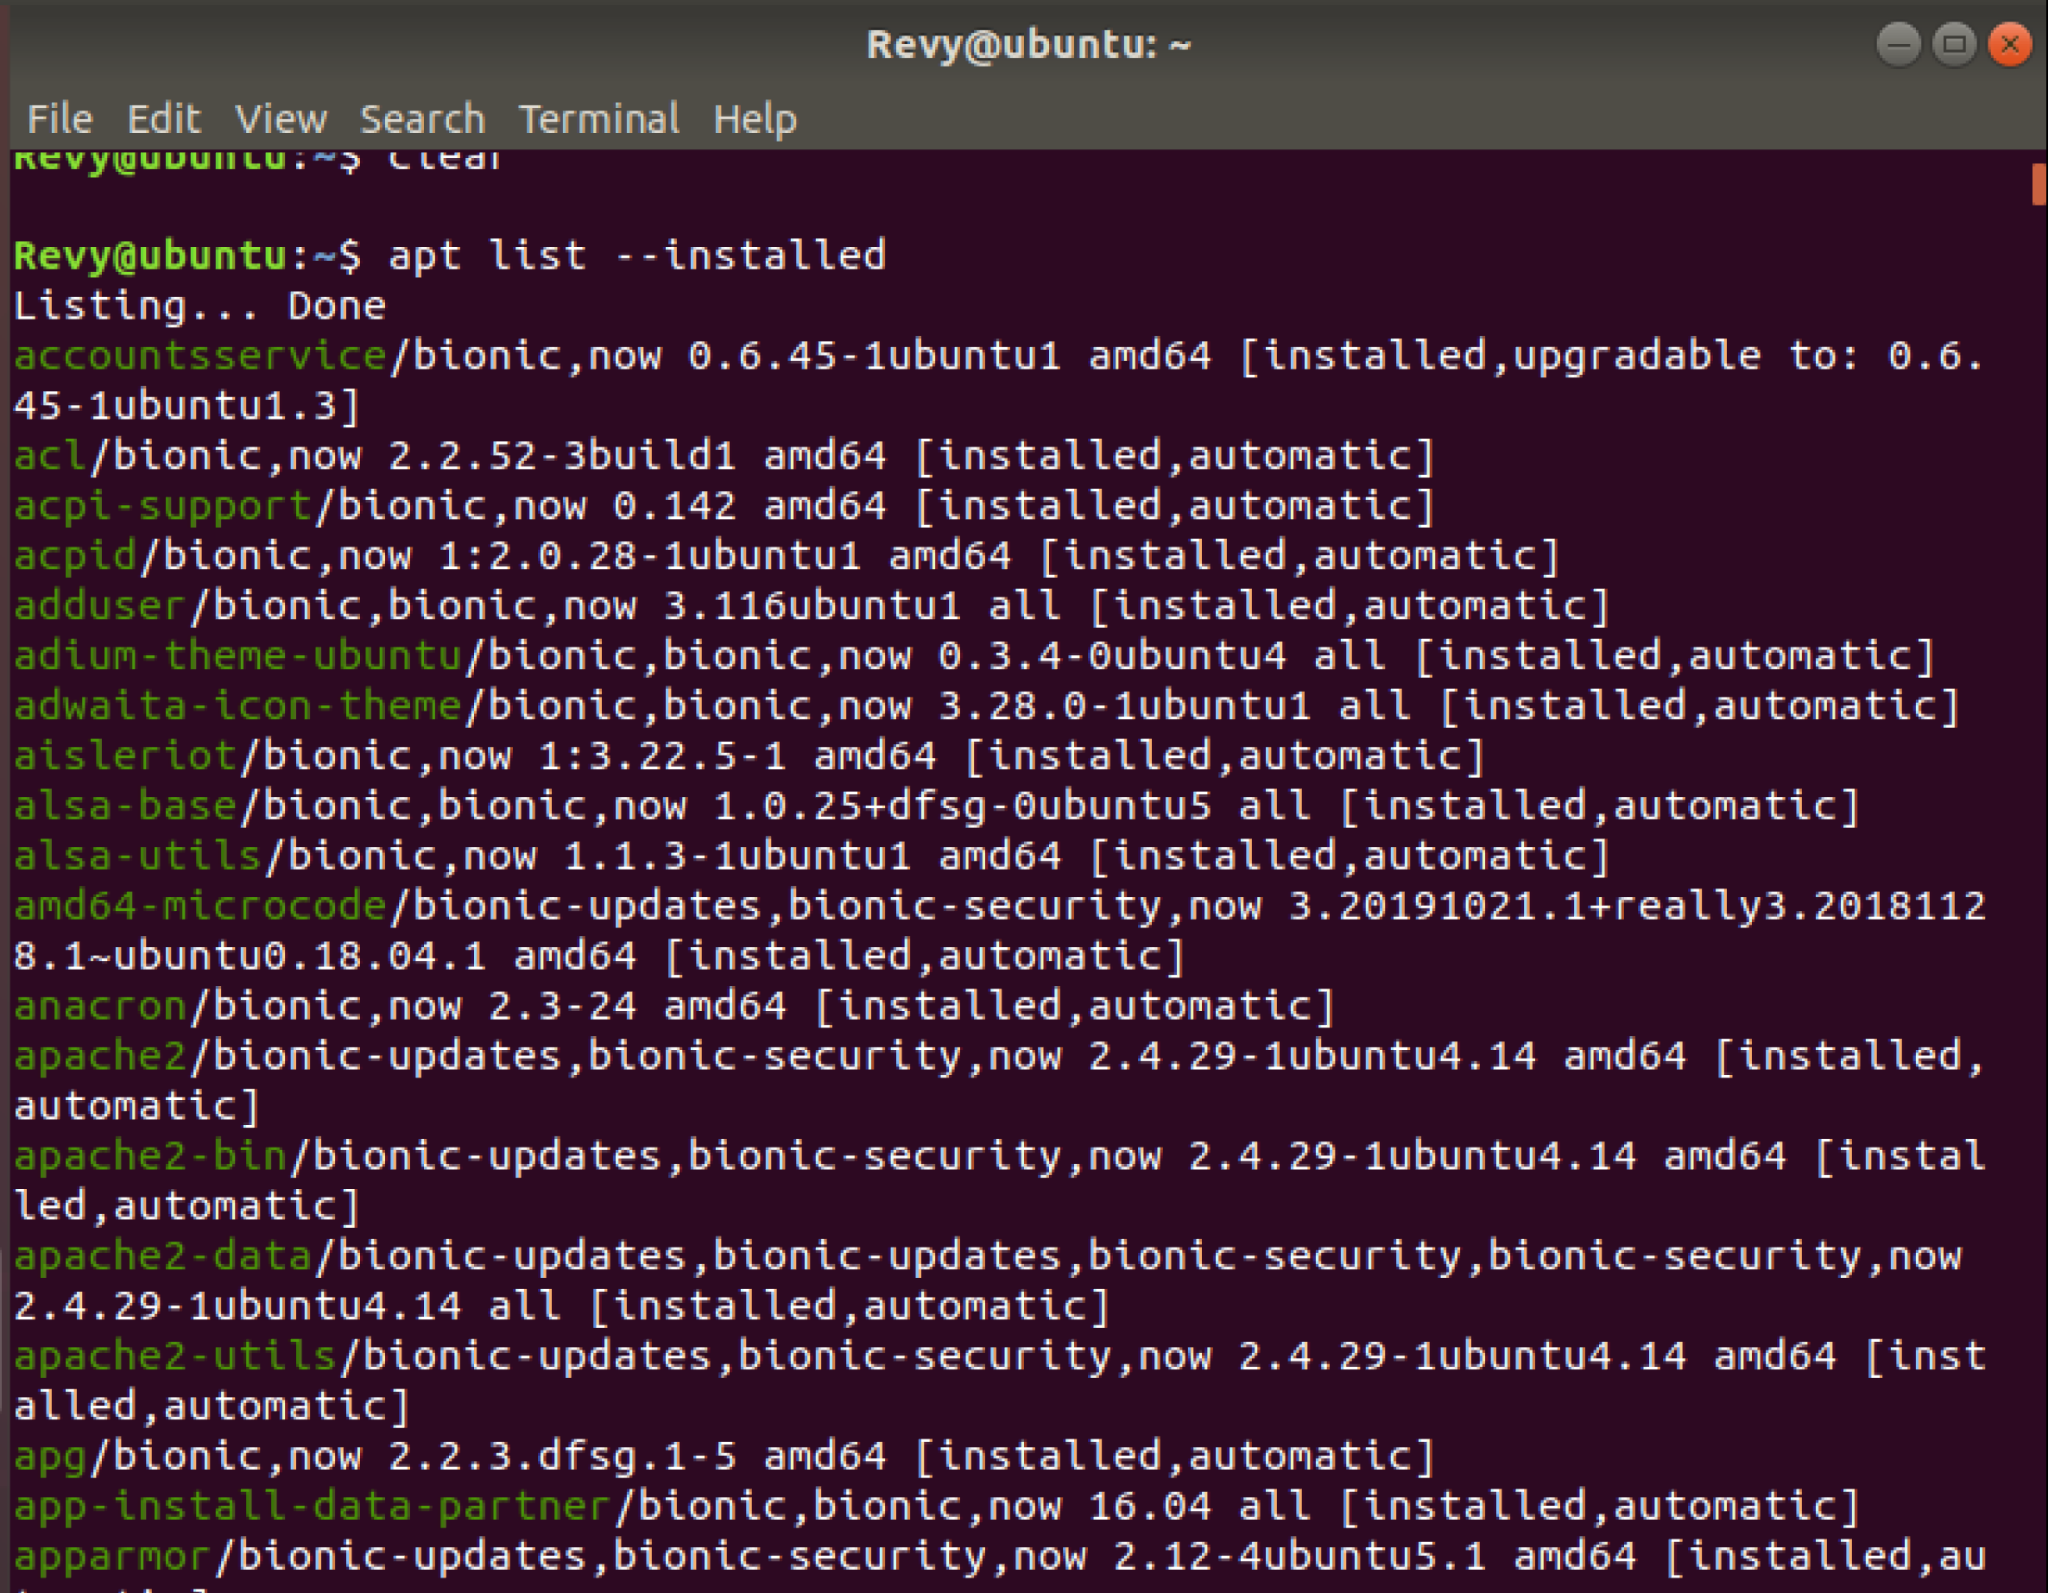Viewport: 2048px width, 1593px height.
Task: Click the 'Listing... Done' output line
Action: pos(200,306)
